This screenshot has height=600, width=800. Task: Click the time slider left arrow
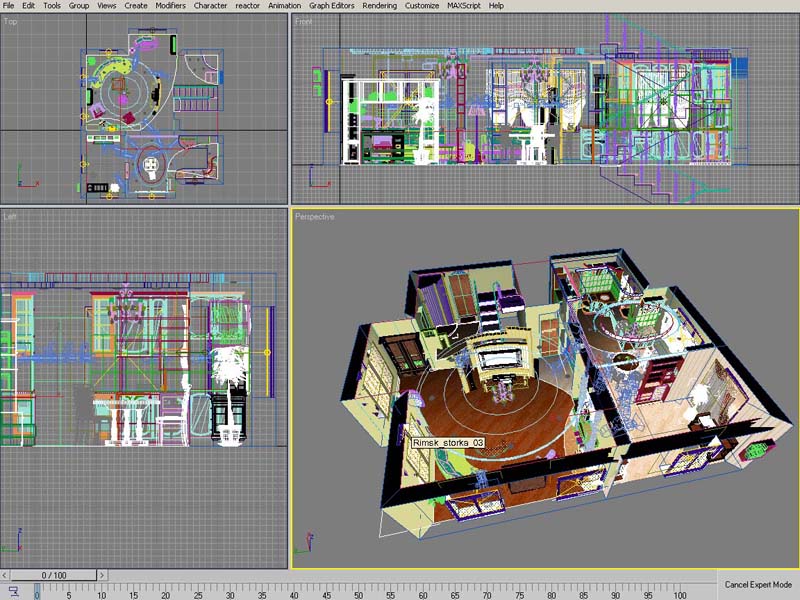coord(7,576)
